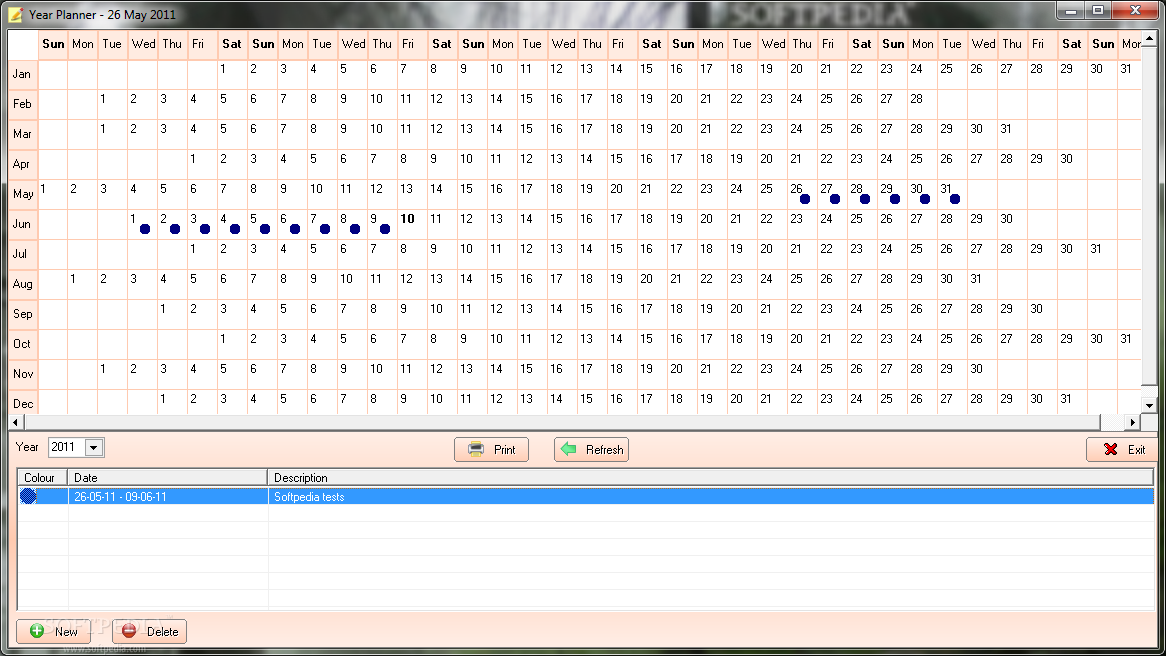Click the Print button
The height and width of the screenshot is (656, 1166).
492,449
